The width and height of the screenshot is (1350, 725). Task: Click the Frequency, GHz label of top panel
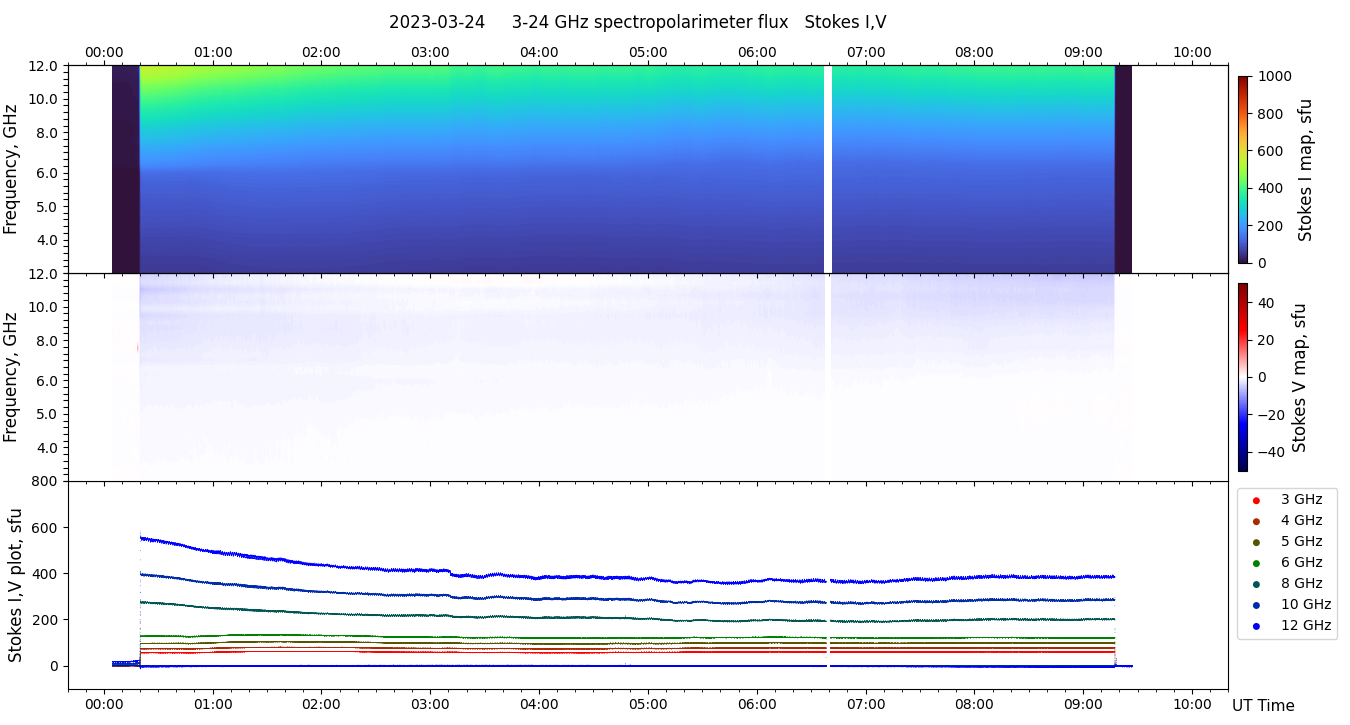11,169
